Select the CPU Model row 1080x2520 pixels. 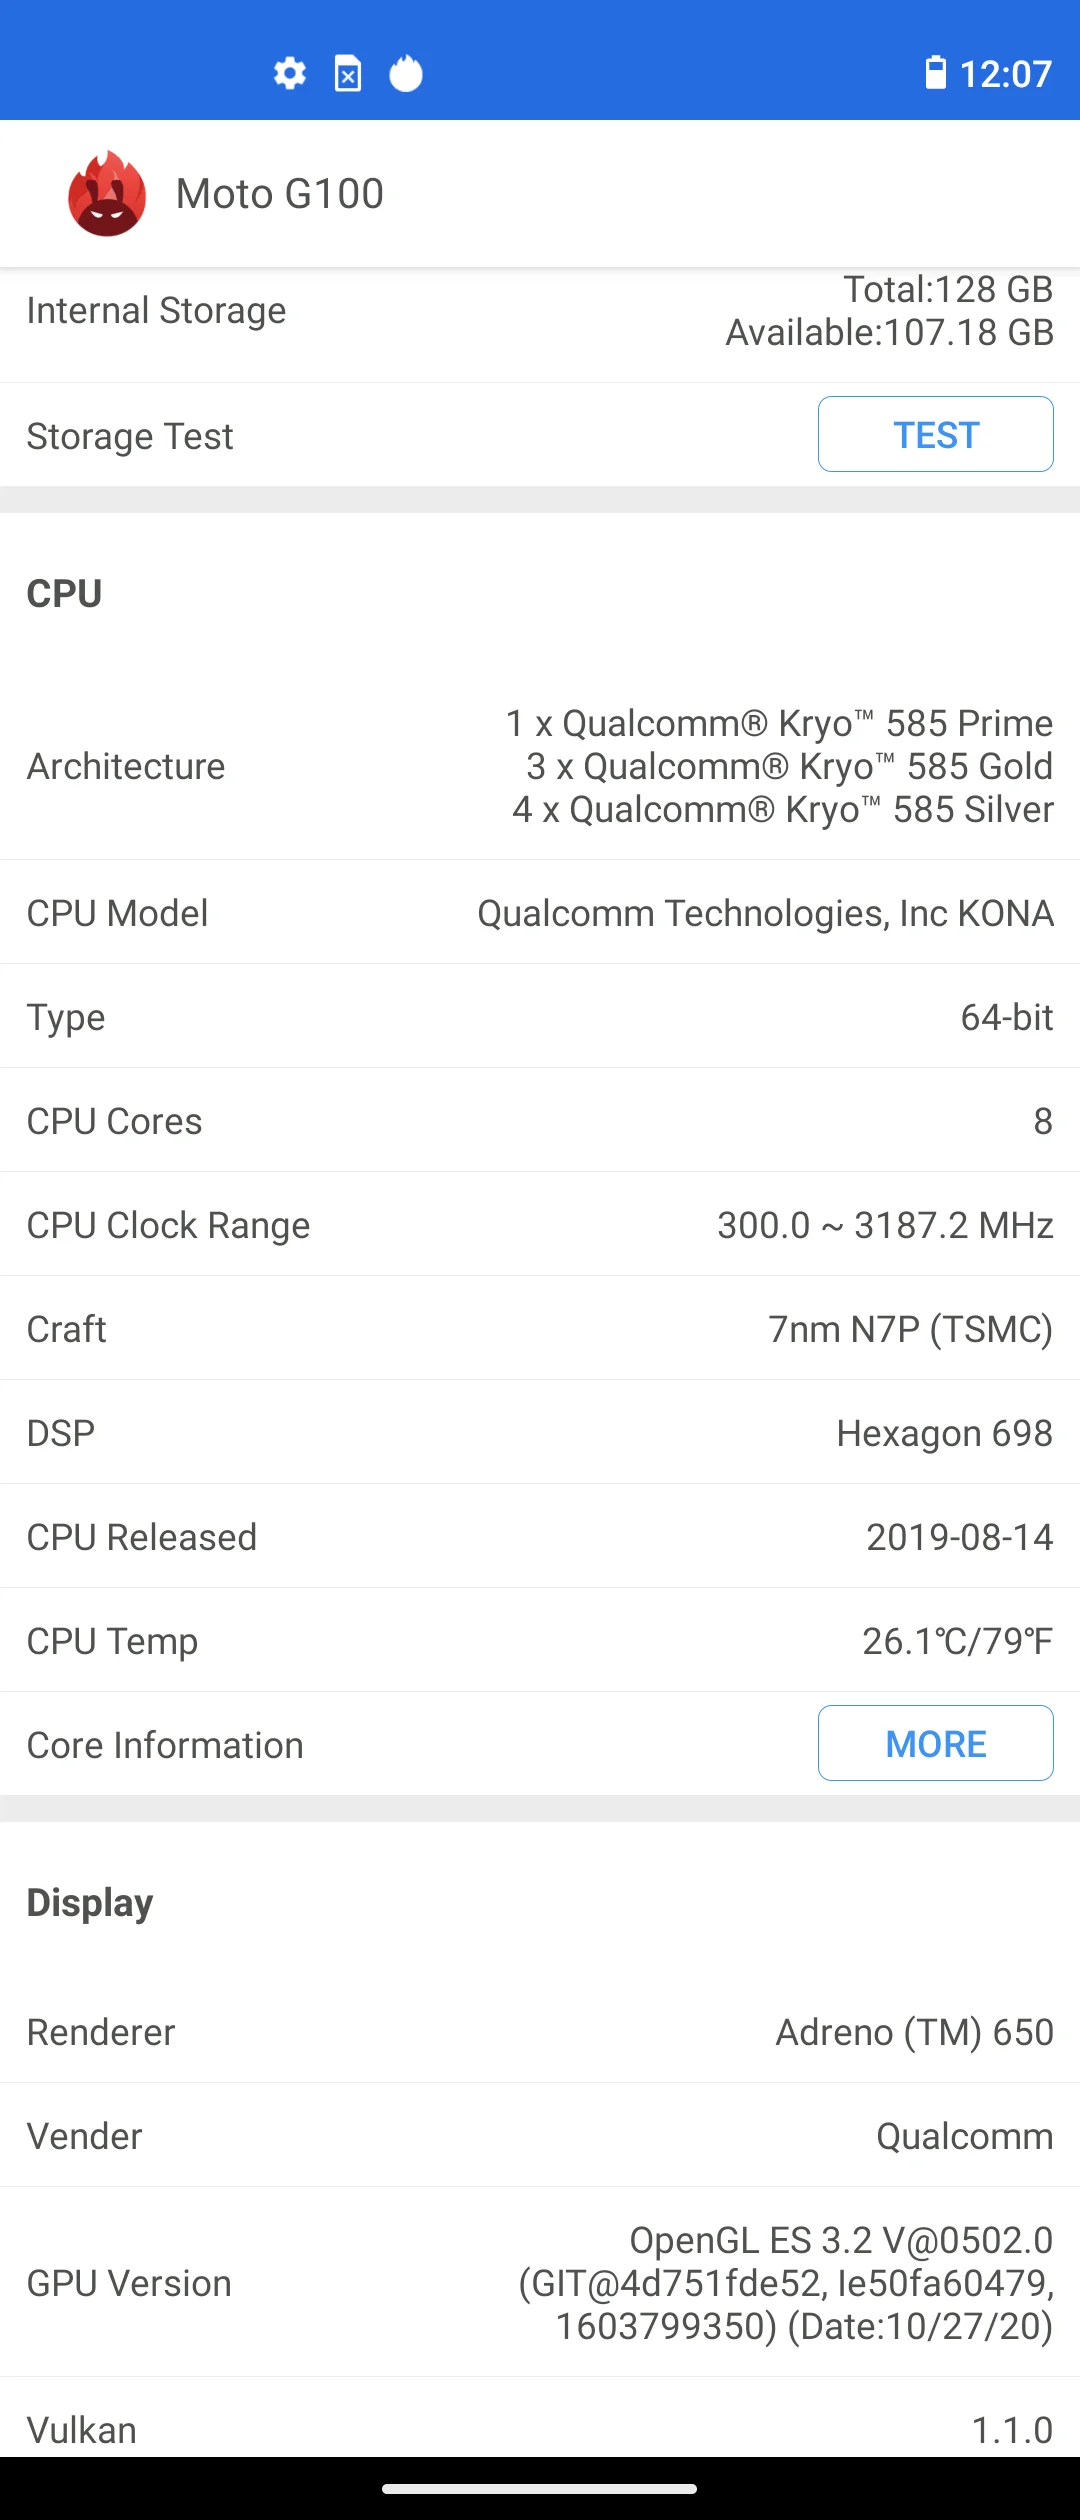[x=540, y=913]
